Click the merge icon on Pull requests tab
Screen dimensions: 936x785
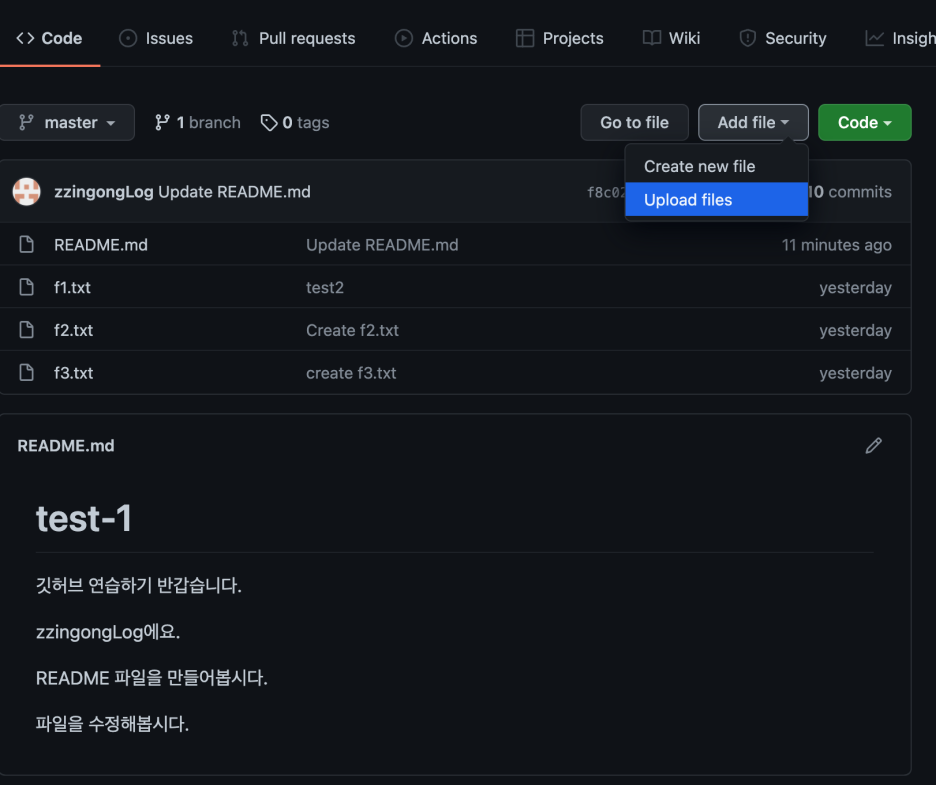(240, 38)
